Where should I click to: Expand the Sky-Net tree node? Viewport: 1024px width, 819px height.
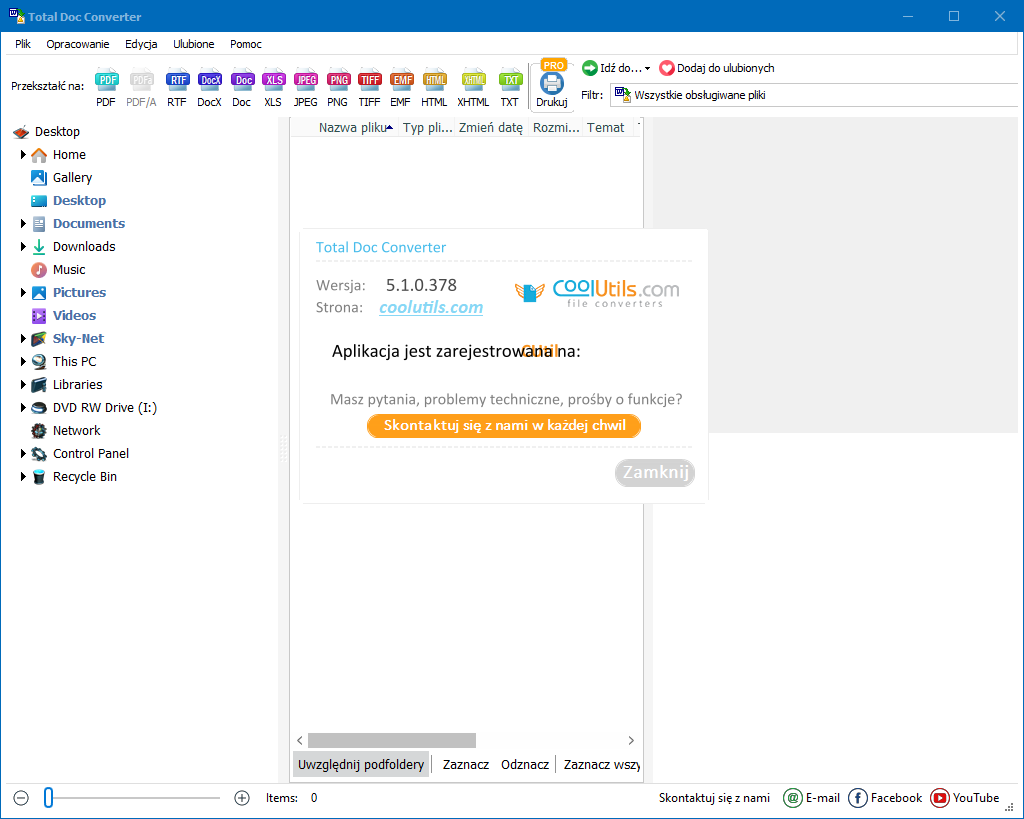pyautogui.click(x=23, y=338)
